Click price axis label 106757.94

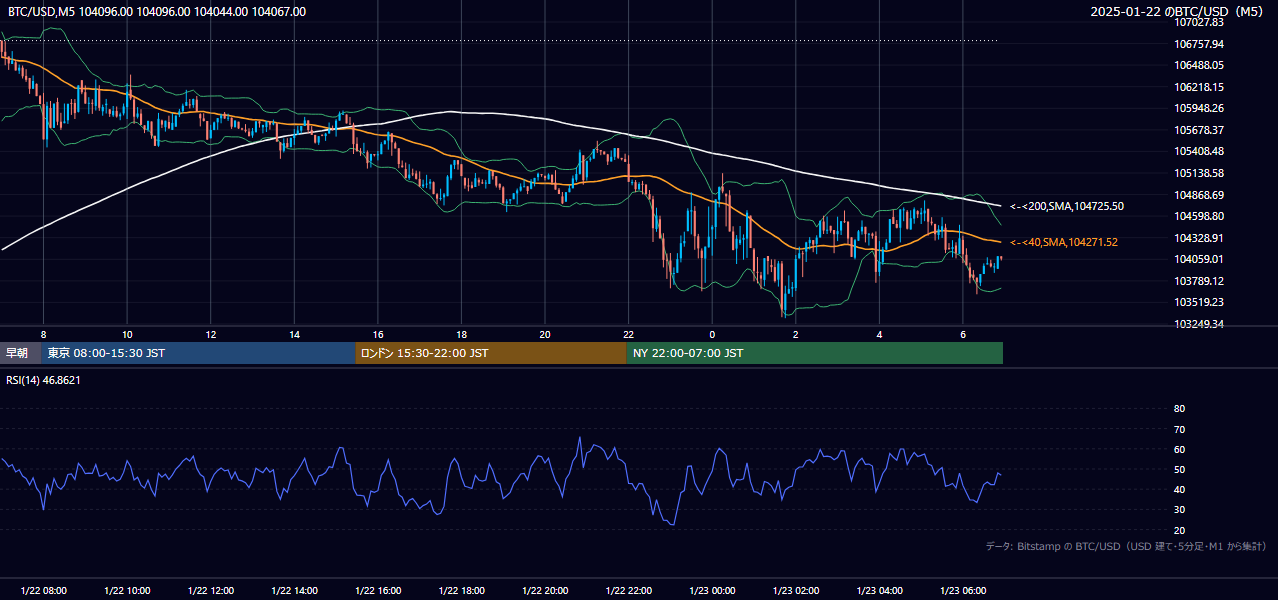(x=1199, y=44)
